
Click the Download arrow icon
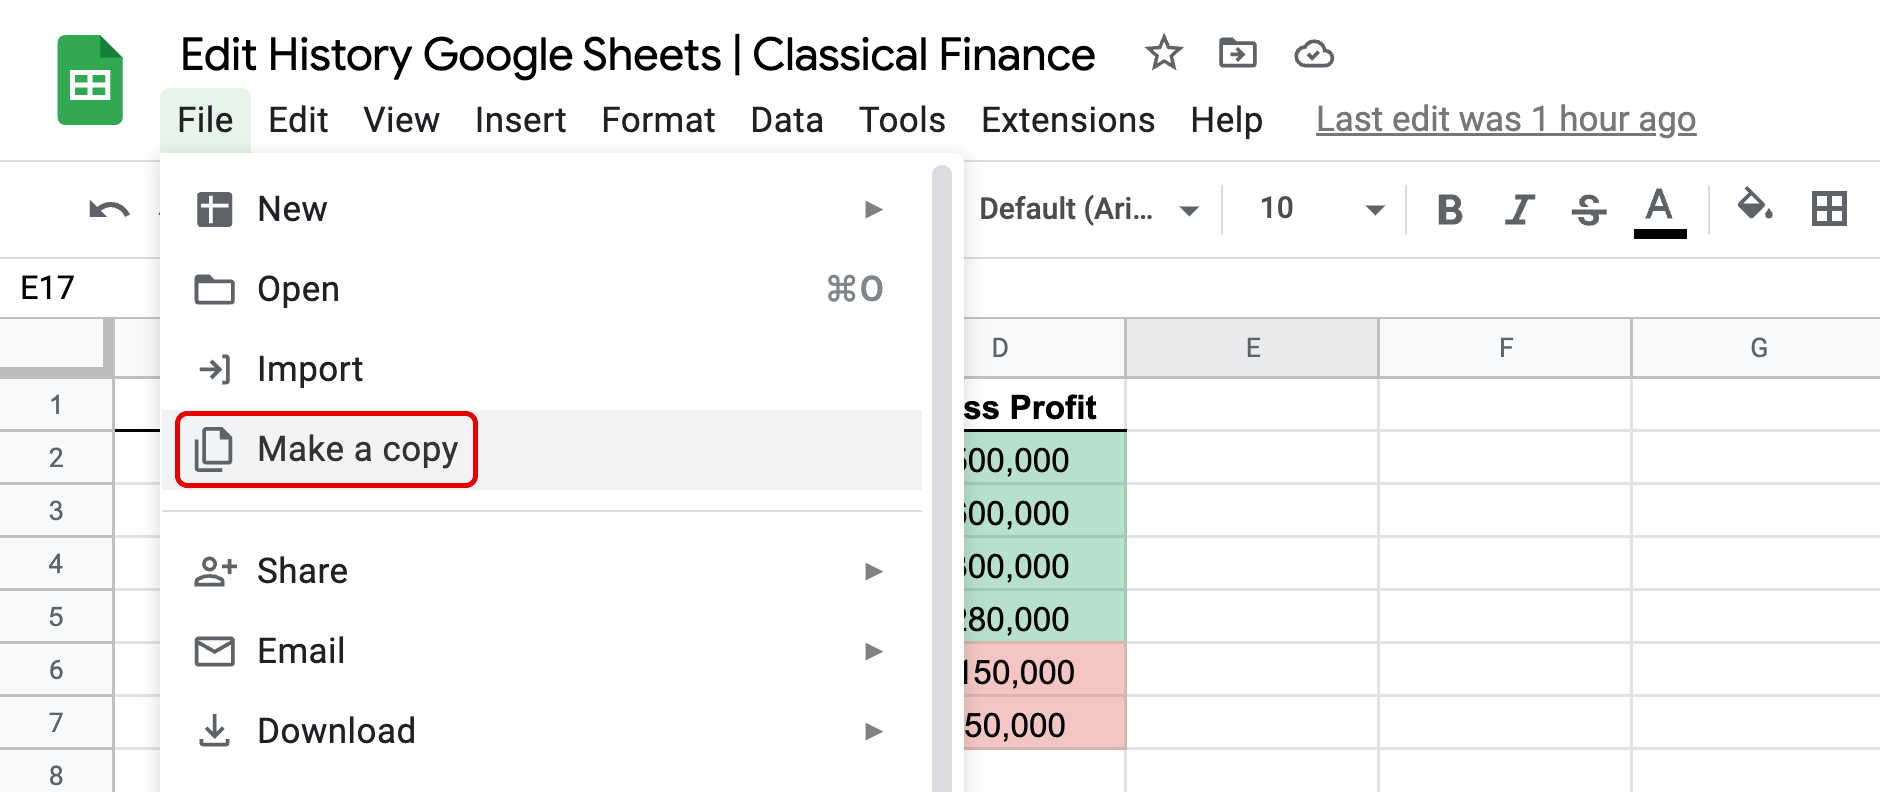(x=214, y=730)
